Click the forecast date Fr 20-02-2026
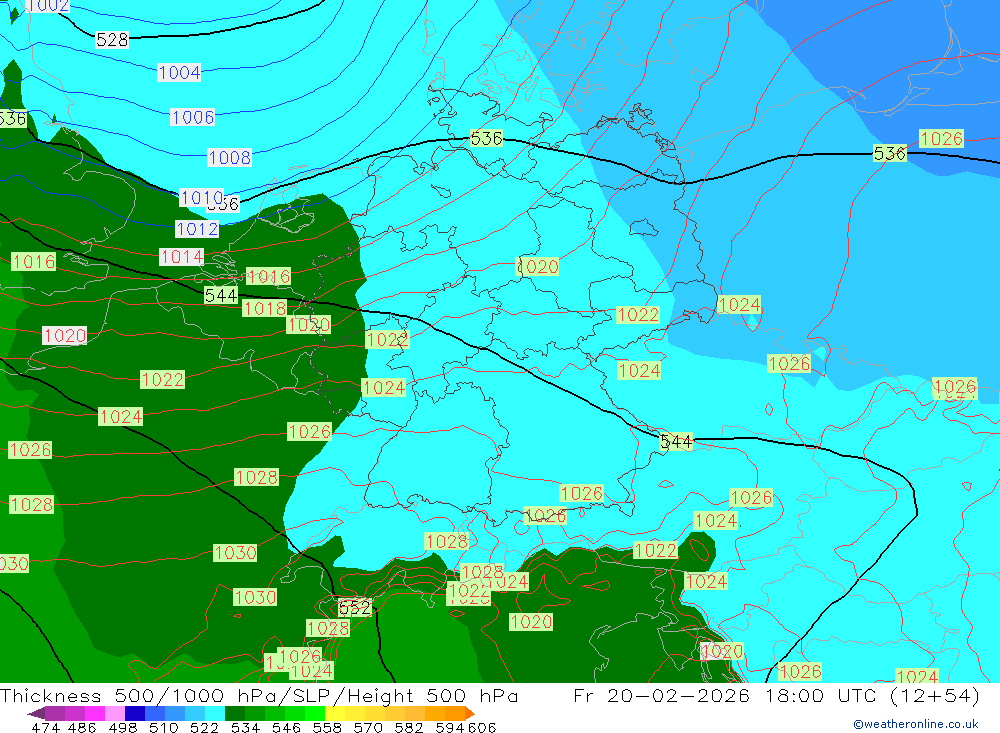The width and height of the screenshot is (1000, 733). tap(661, 695)
